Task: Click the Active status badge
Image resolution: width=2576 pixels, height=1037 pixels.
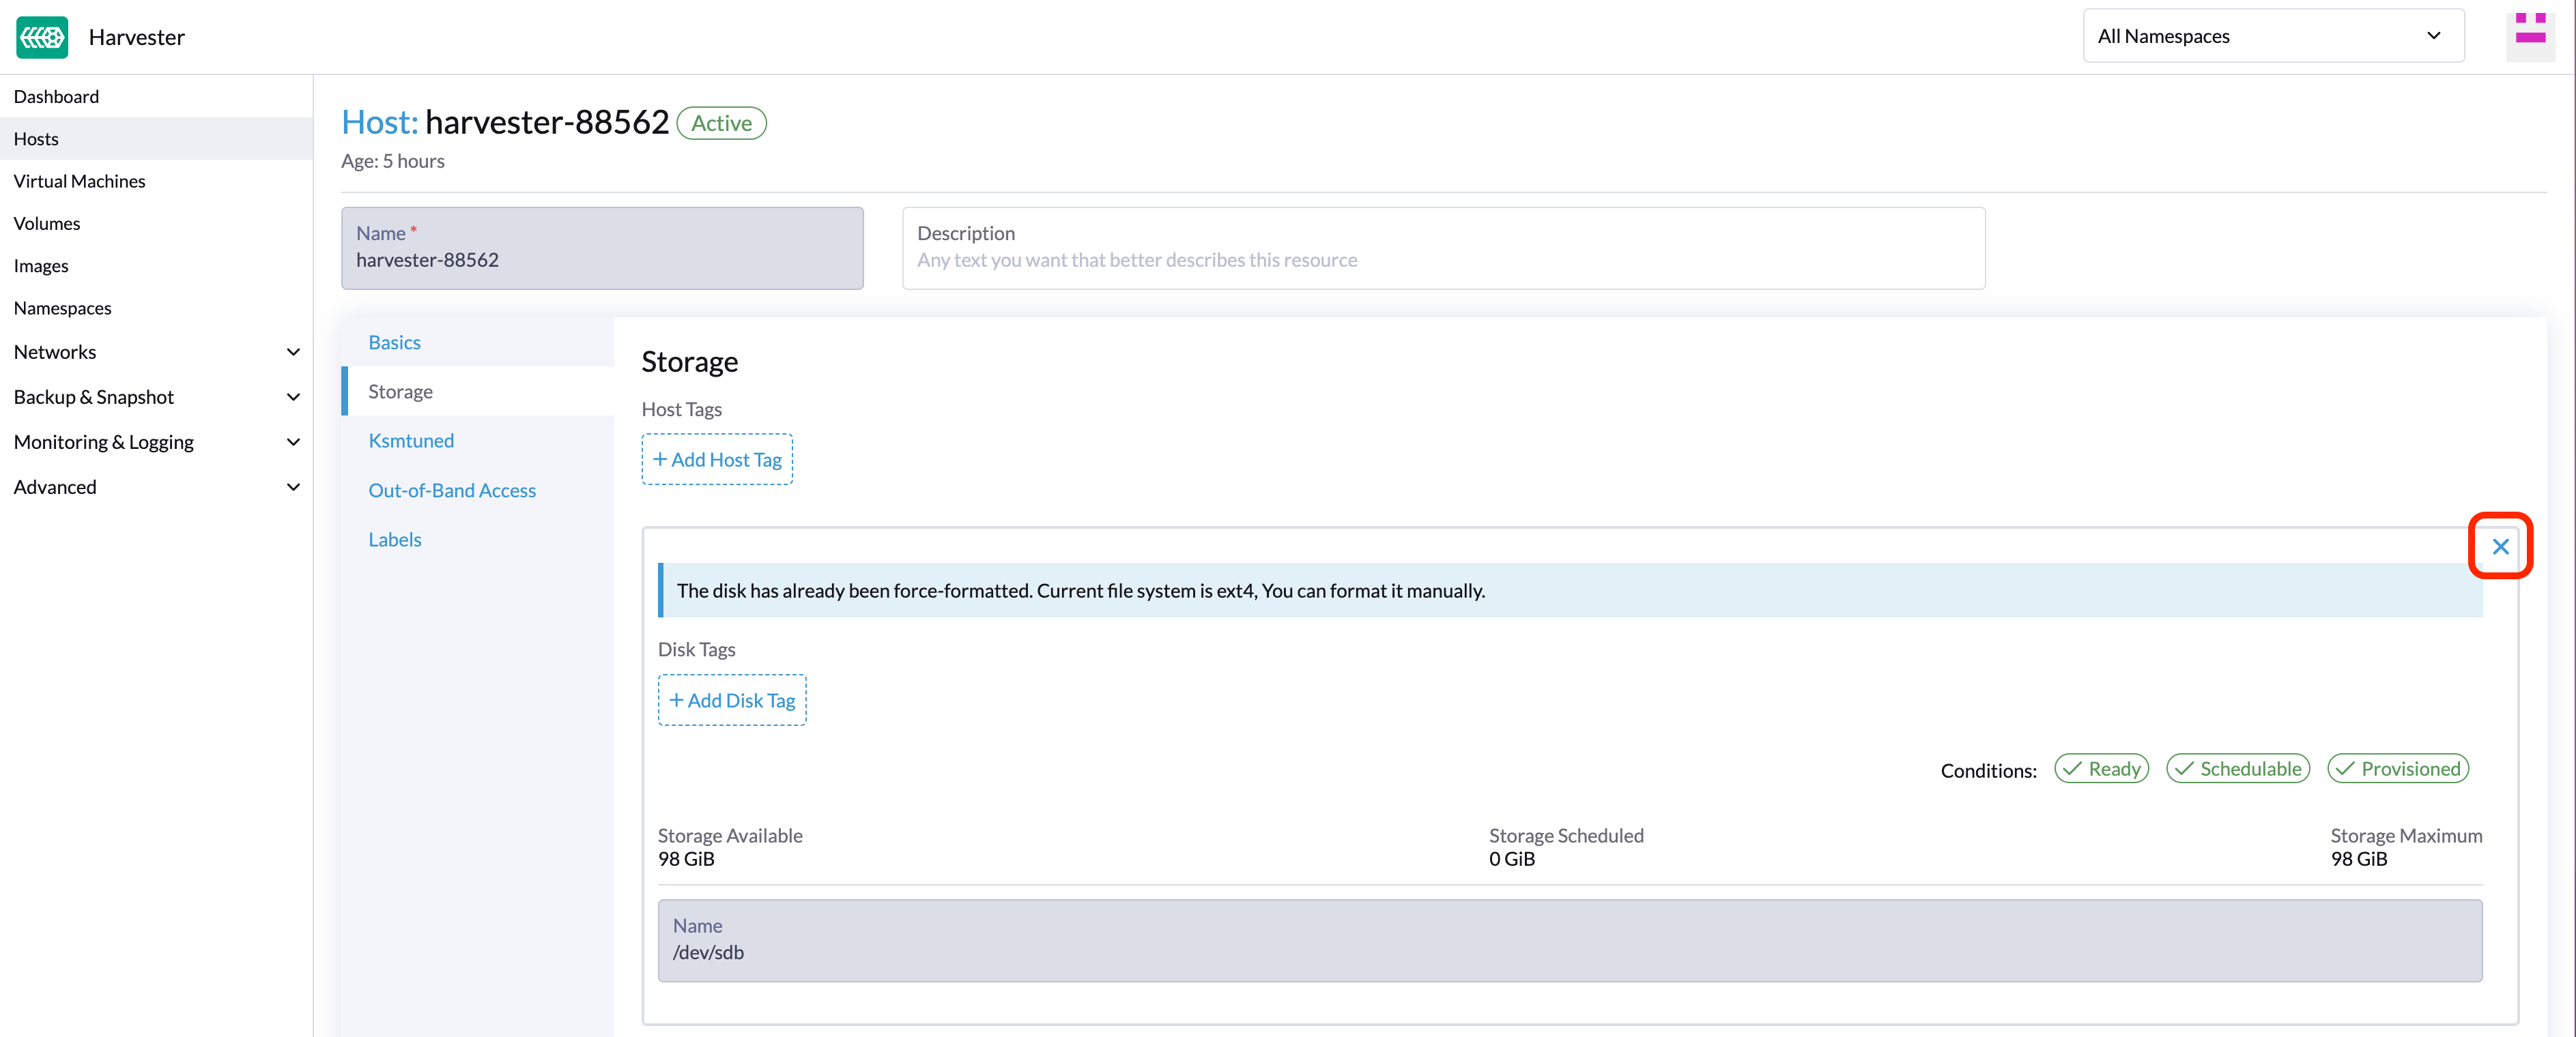Action: (x=721, y=123)
